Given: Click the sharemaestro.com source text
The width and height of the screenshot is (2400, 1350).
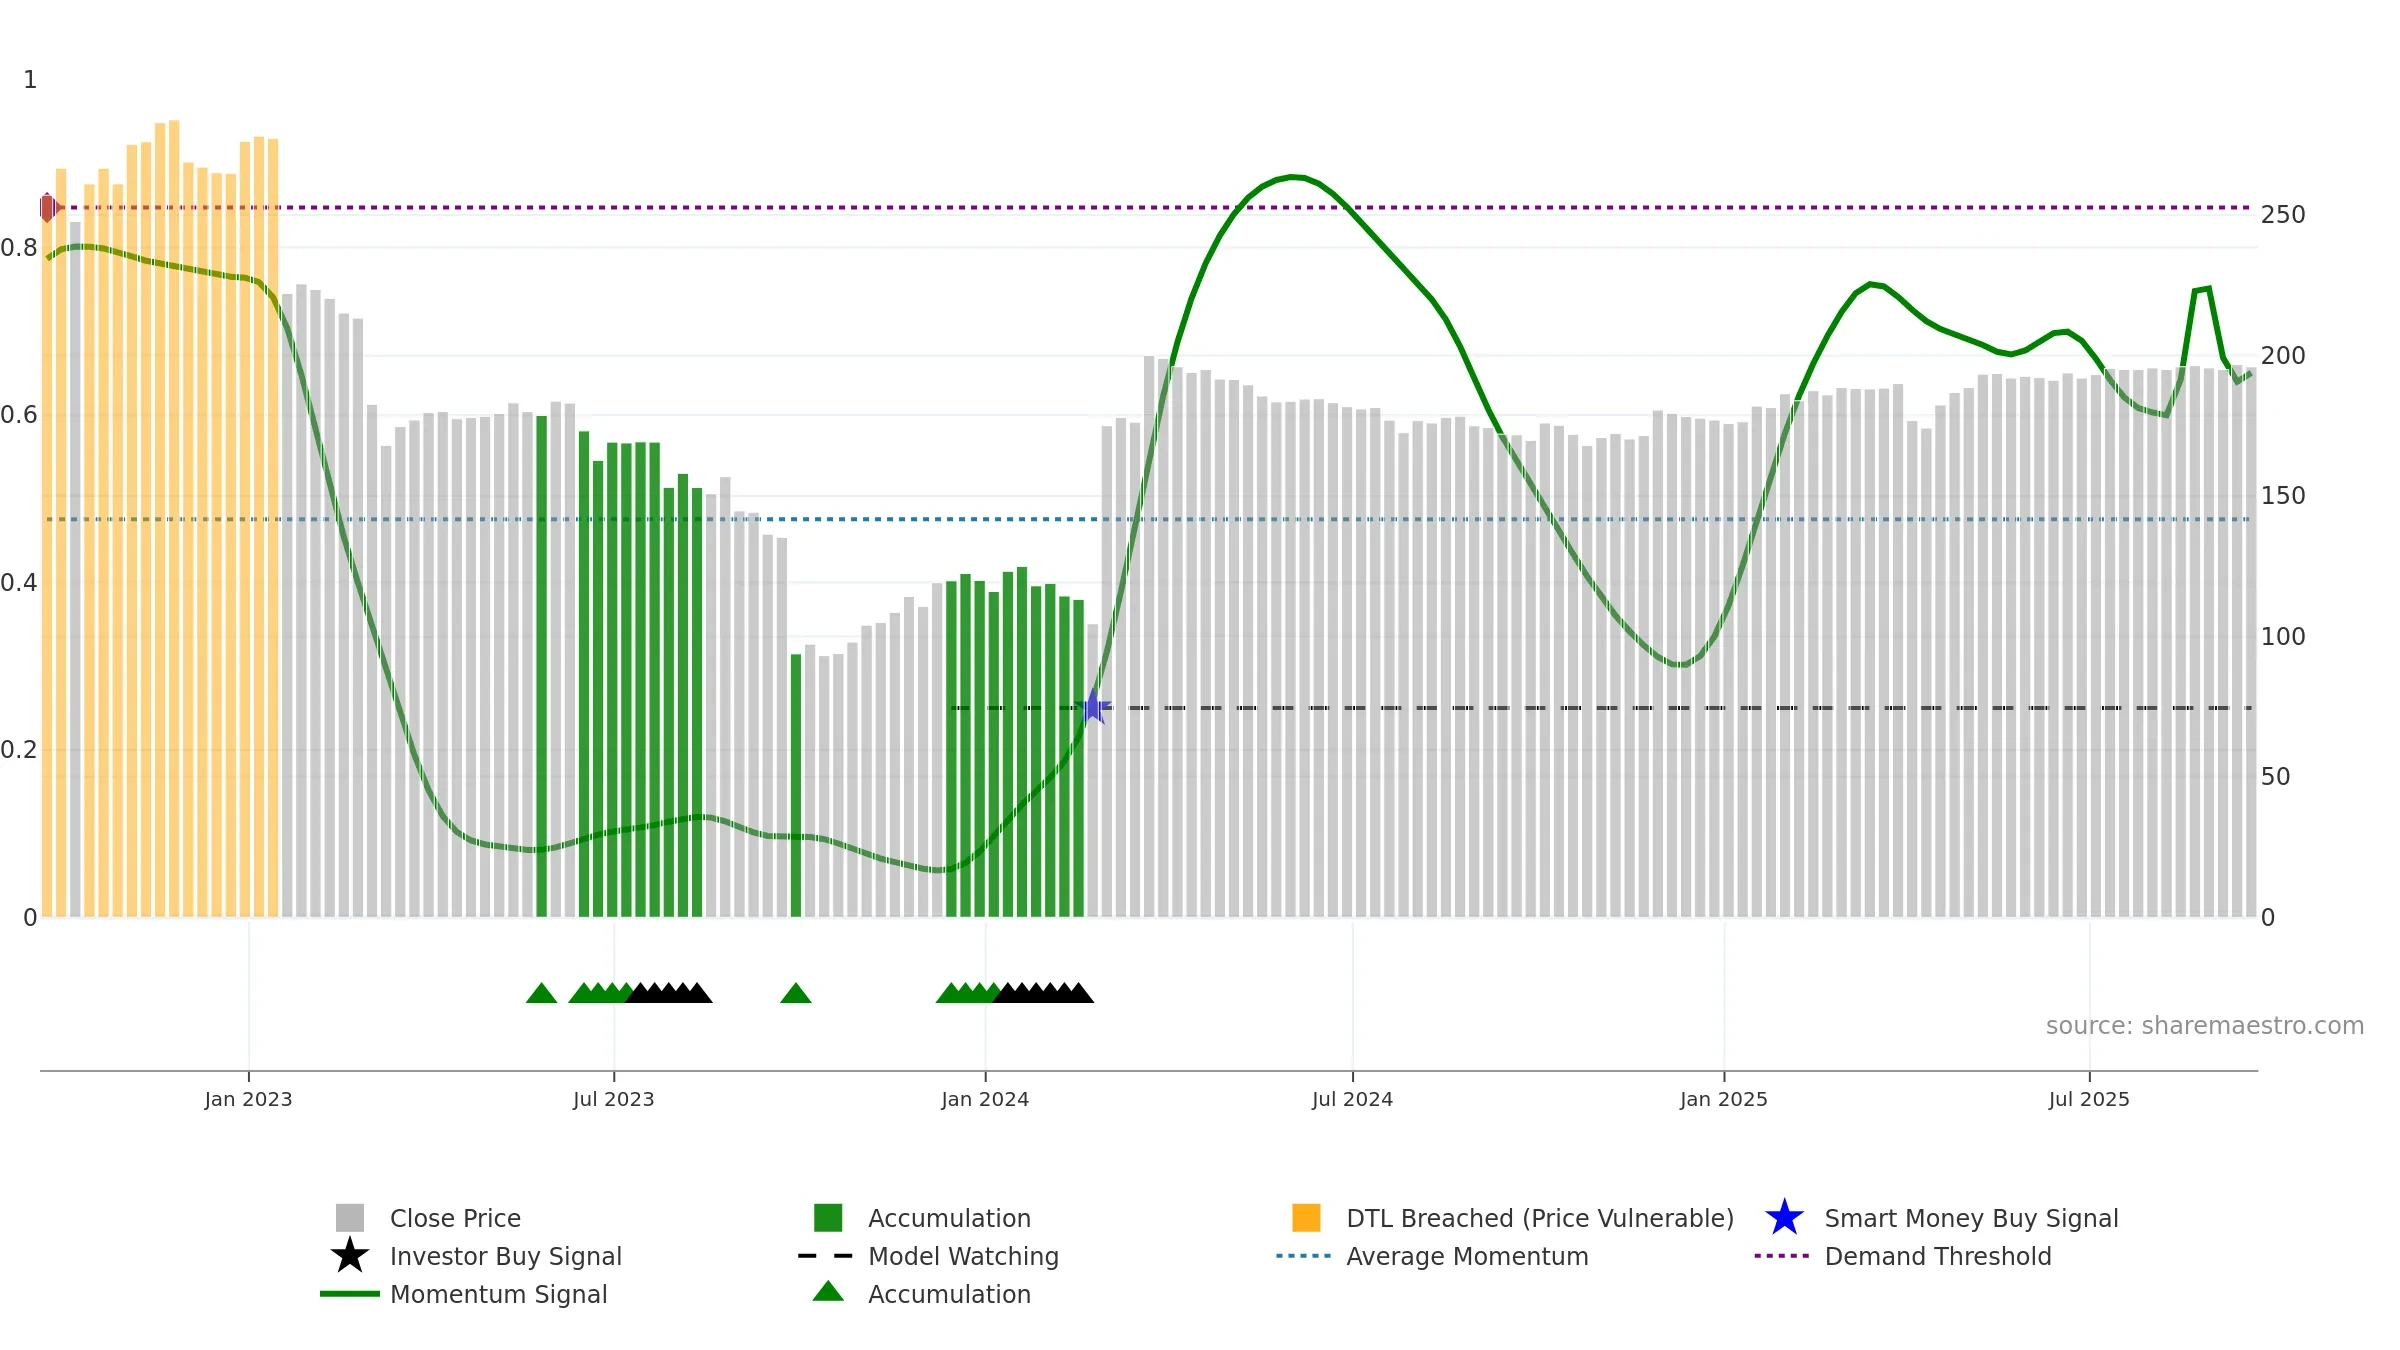Looking at the screenshot, I should pos(2204,1026).
